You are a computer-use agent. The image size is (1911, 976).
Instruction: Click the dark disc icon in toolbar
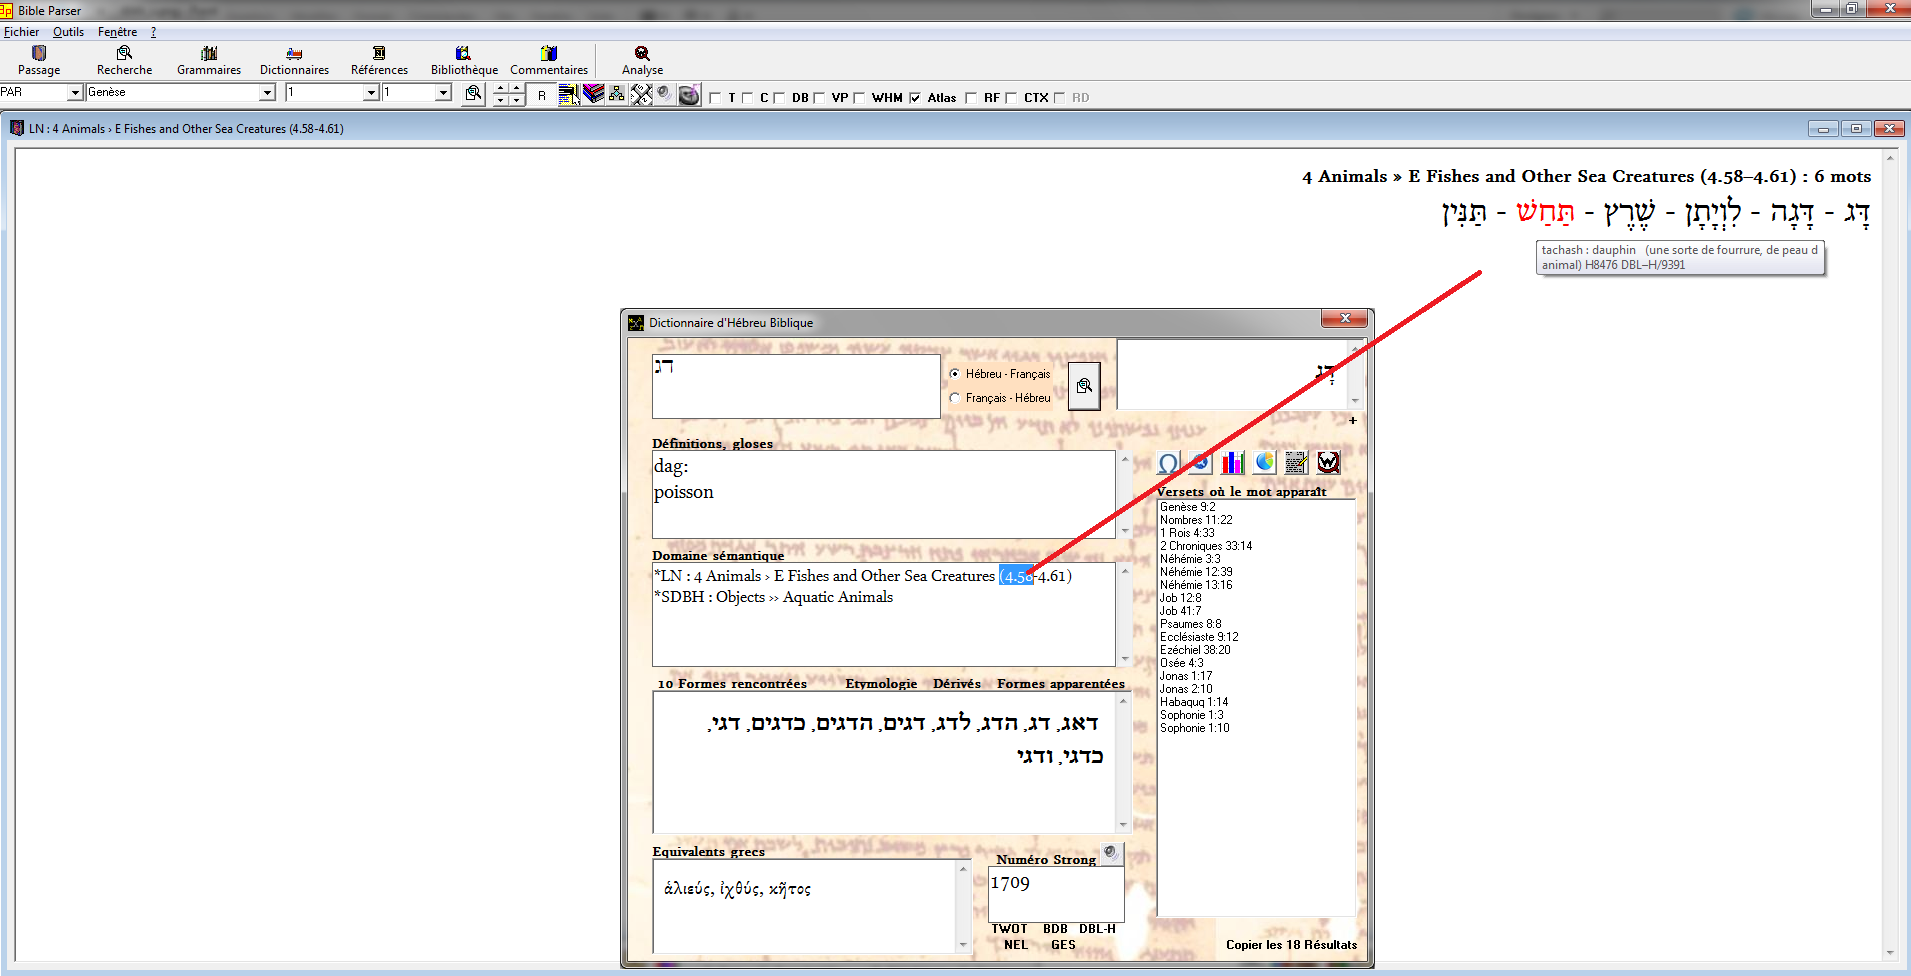[x=689, y=94]
